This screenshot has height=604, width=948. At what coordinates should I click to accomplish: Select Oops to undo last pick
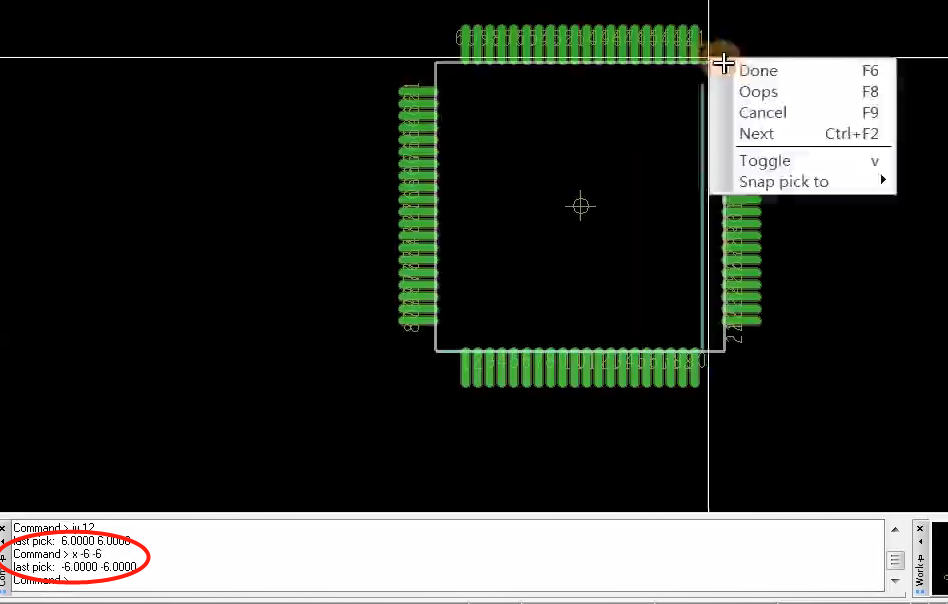tap(758, 92)
